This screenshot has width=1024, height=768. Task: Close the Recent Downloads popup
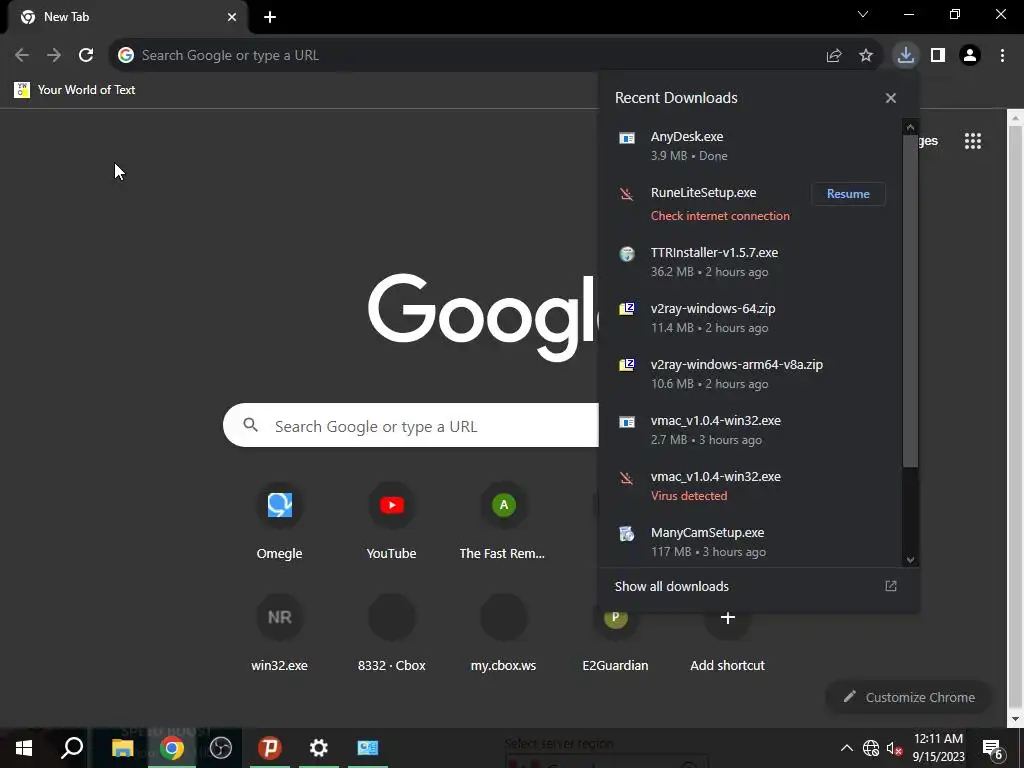point(891,98)
